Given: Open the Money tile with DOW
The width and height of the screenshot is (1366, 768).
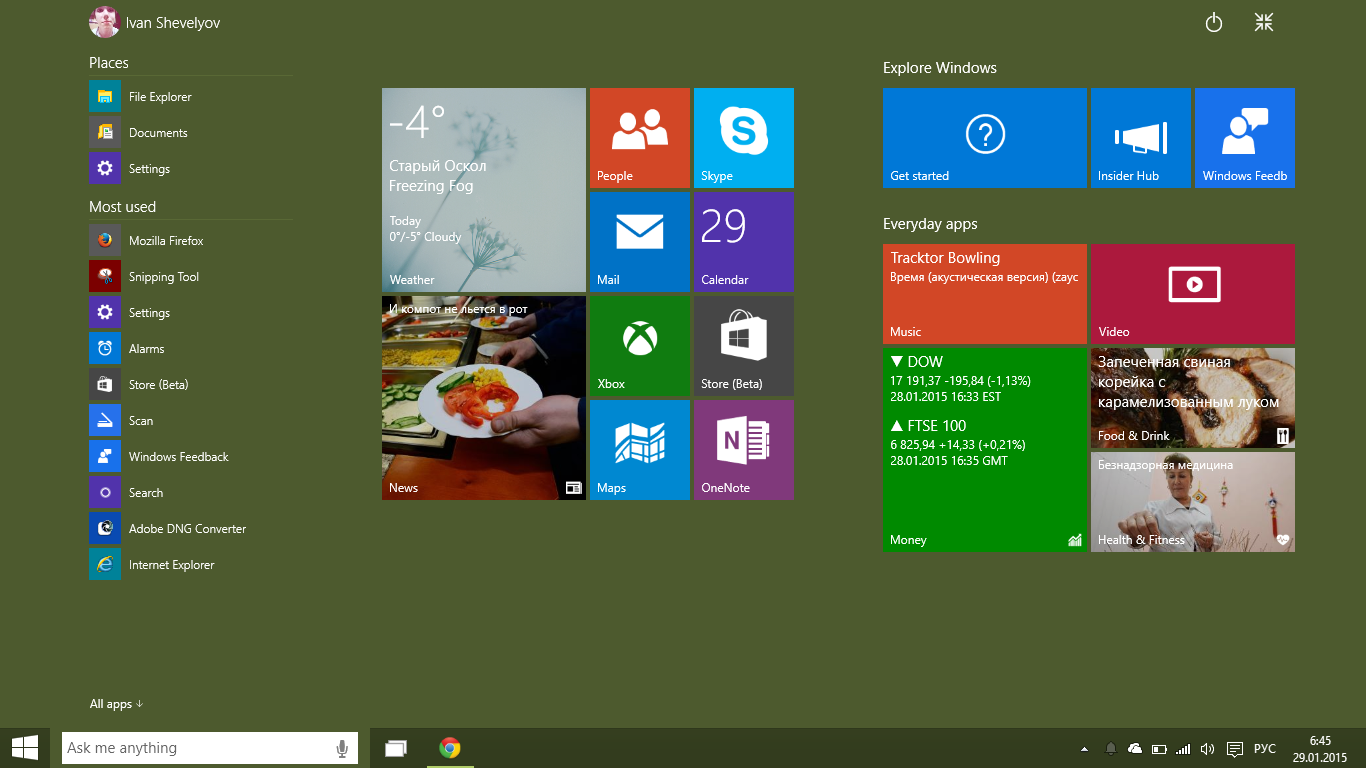Looking at the screenshot, I should point(985,450).
